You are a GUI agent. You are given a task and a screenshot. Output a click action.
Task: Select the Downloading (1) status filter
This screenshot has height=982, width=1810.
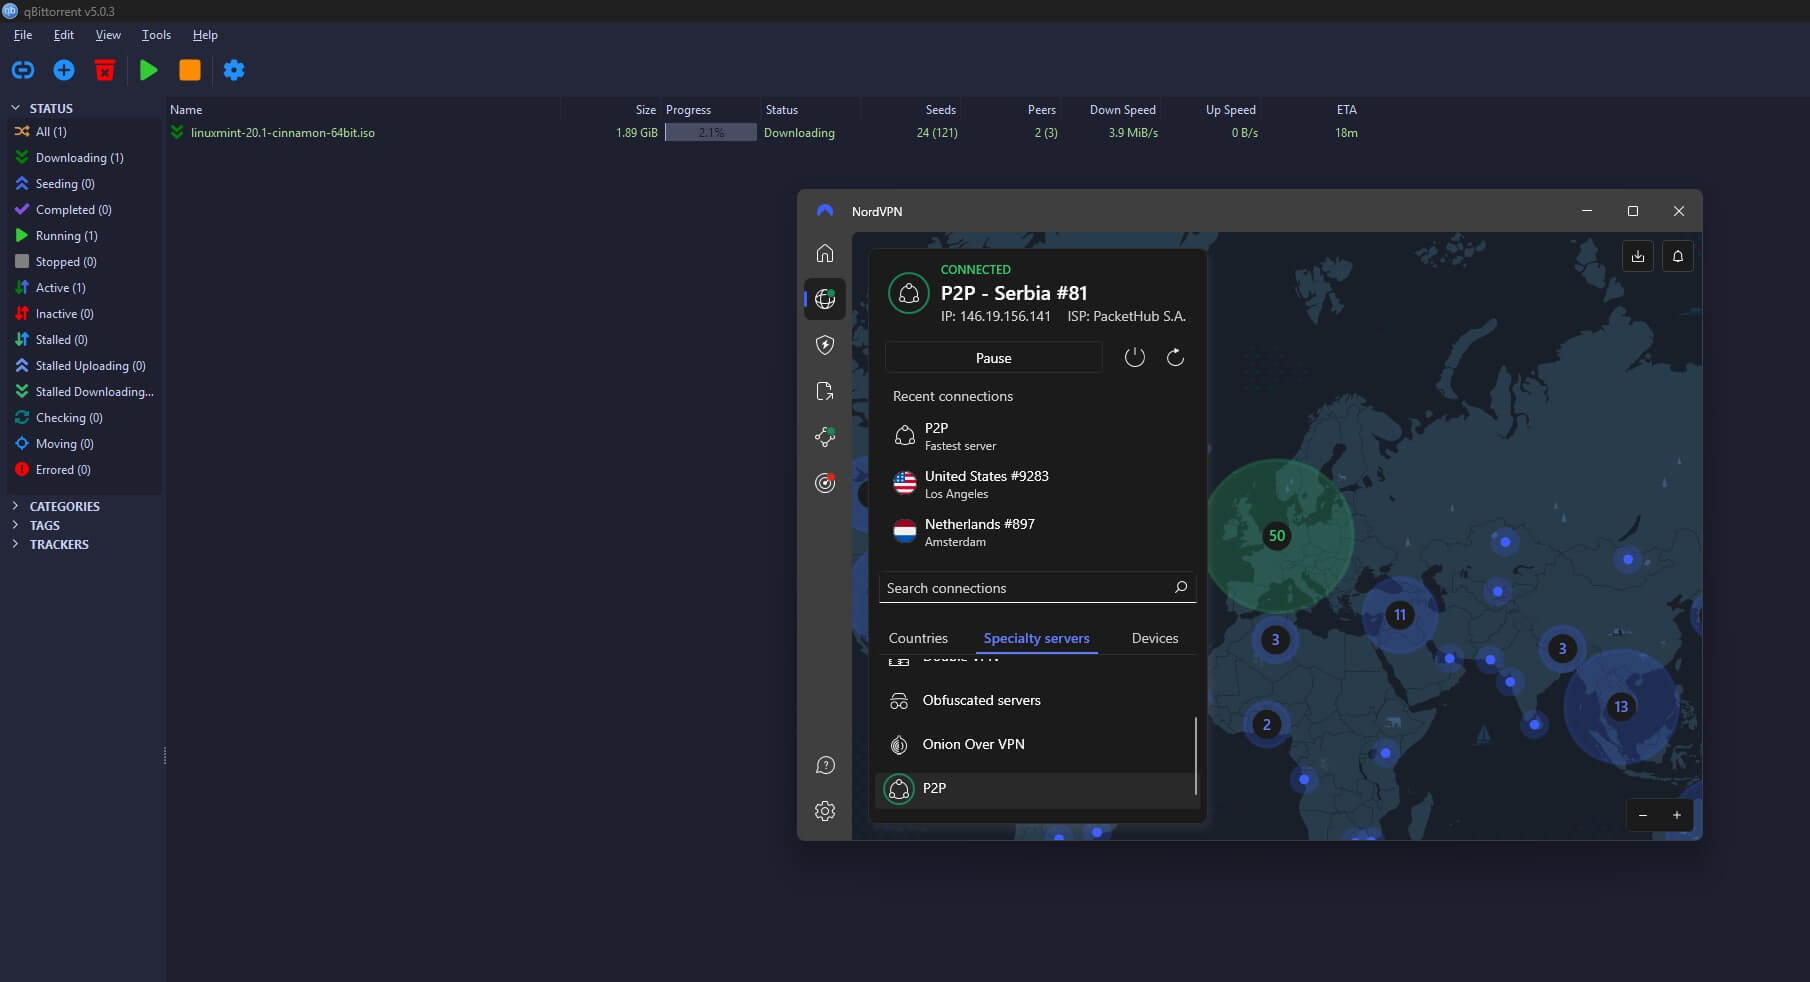click(84, 158)
